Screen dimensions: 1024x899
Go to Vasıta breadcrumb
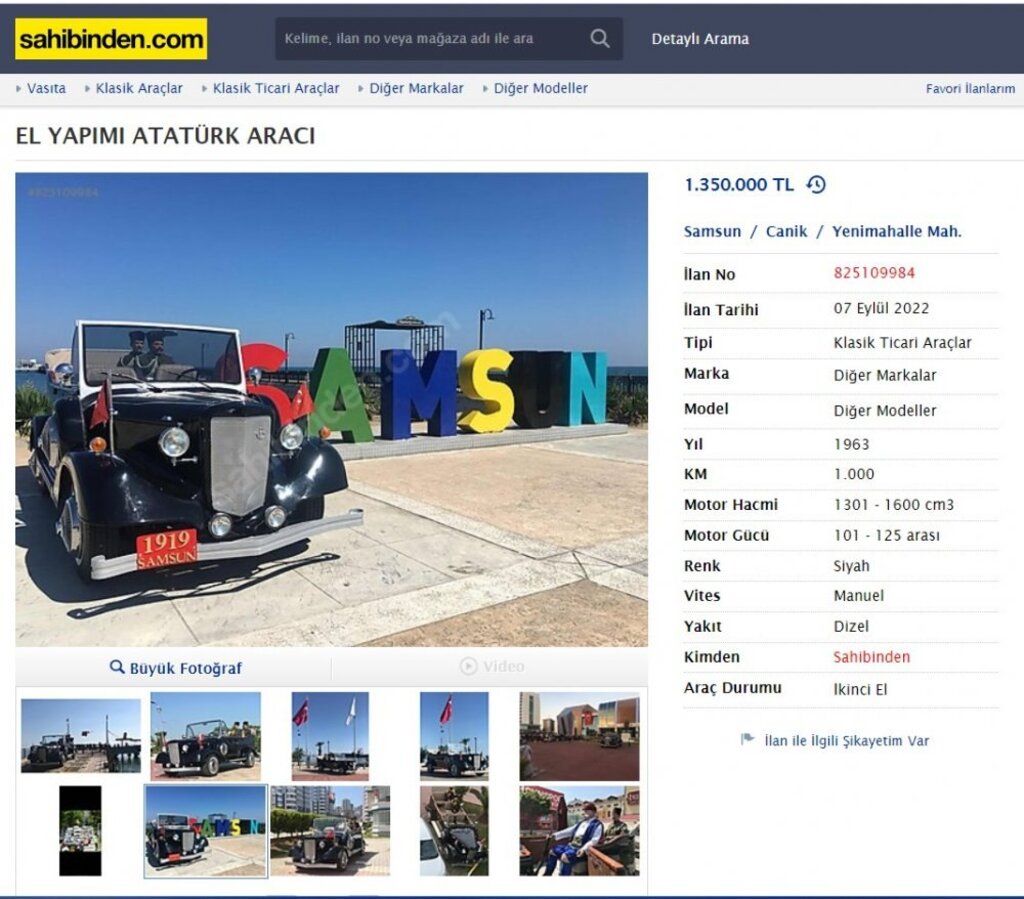[x=46, y=88]
